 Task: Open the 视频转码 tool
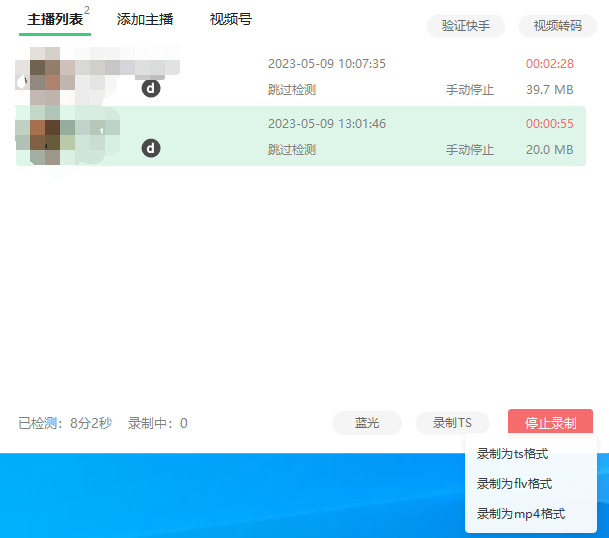[557, 26]
